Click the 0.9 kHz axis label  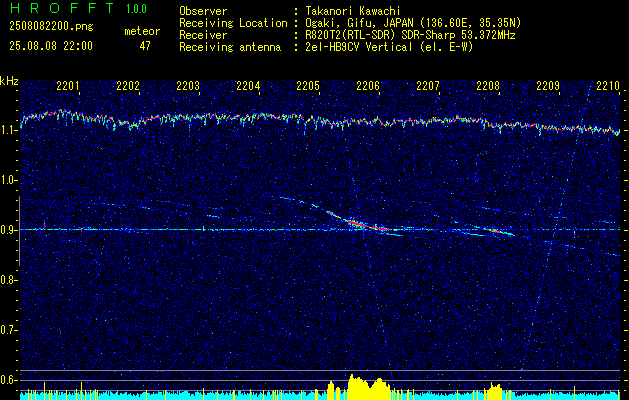point(8,230)
